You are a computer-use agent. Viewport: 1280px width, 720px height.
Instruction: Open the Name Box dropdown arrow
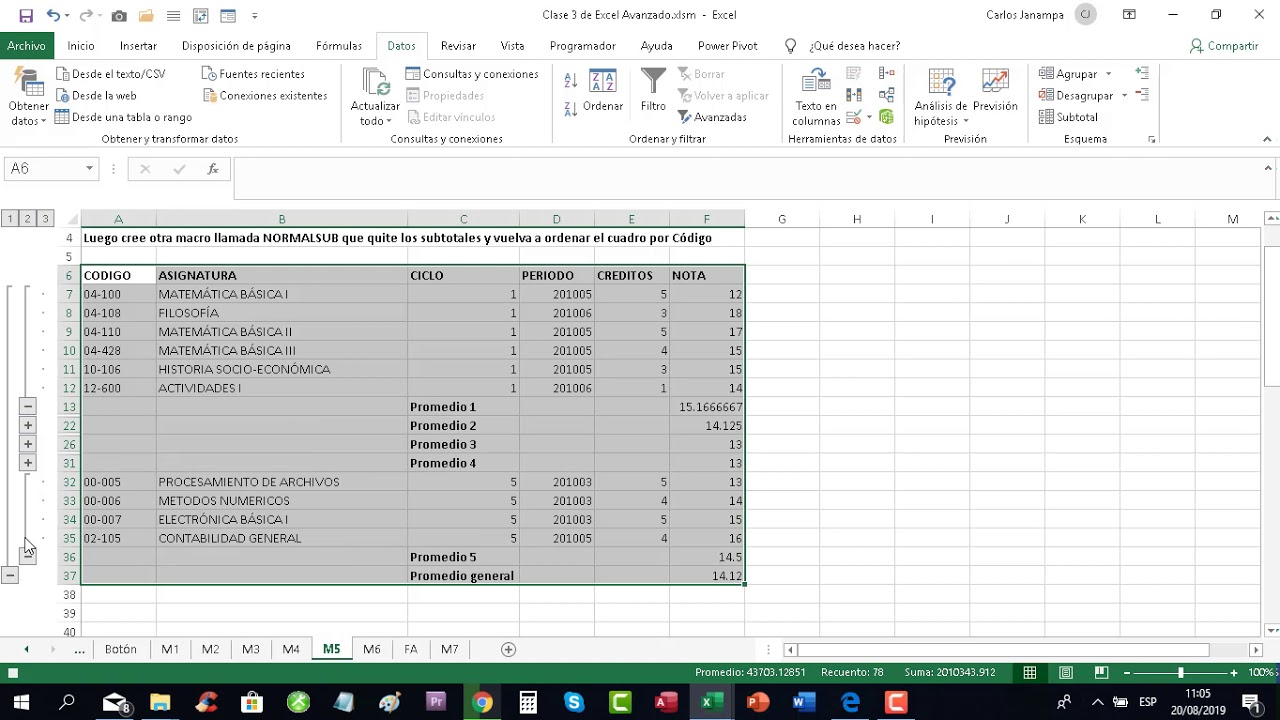[x=89, y=169]
